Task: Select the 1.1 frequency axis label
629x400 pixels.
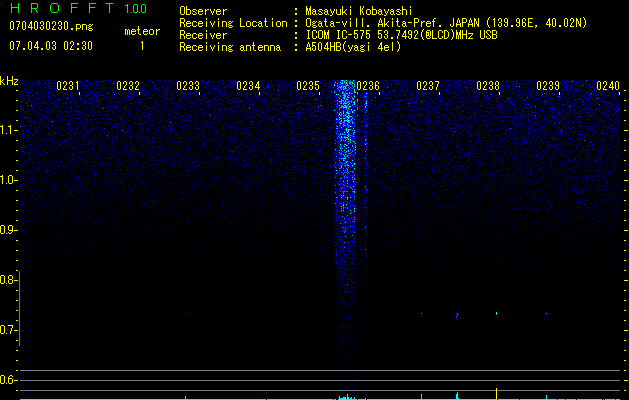Action: click(x=8, y=130)
